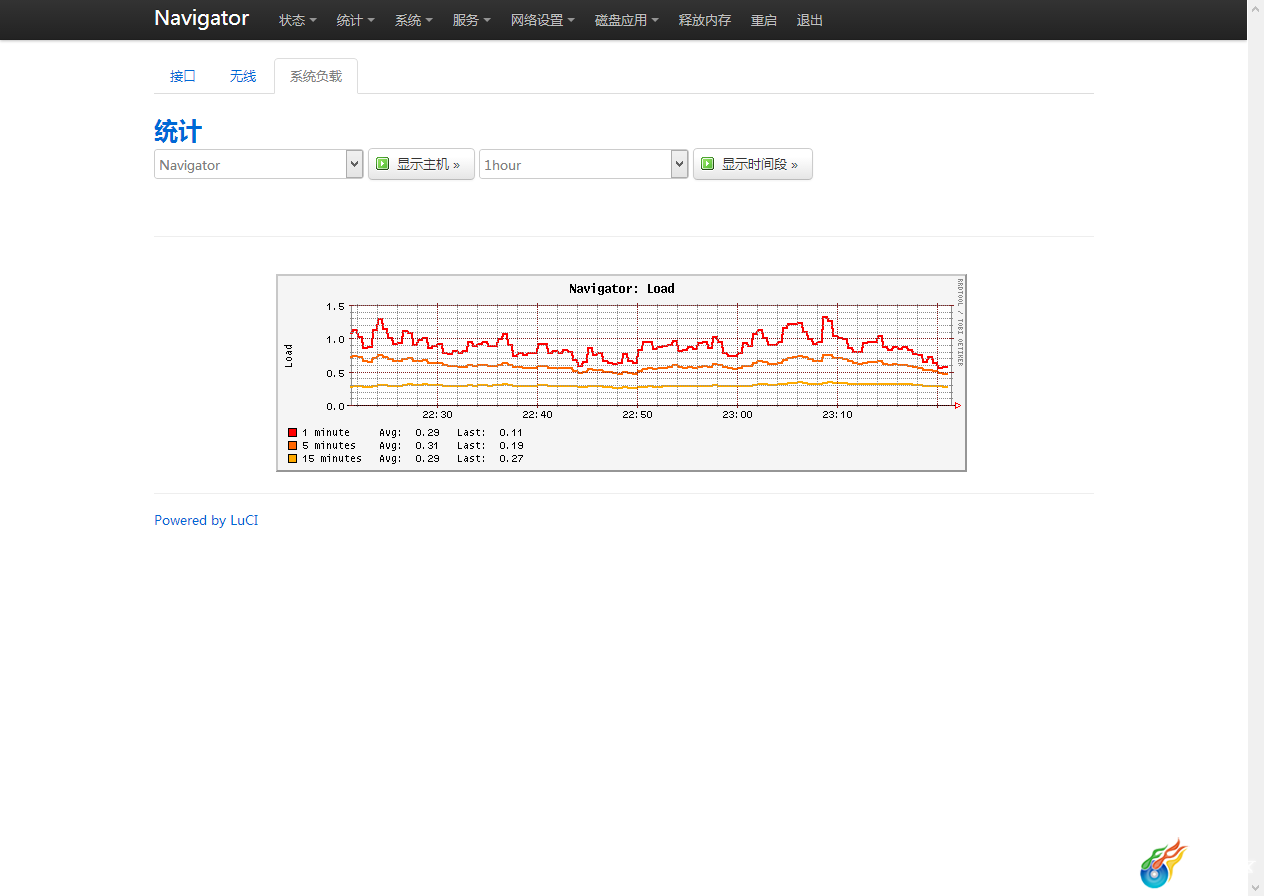Click the green arrow icon on 显示主机

(383, 164)
